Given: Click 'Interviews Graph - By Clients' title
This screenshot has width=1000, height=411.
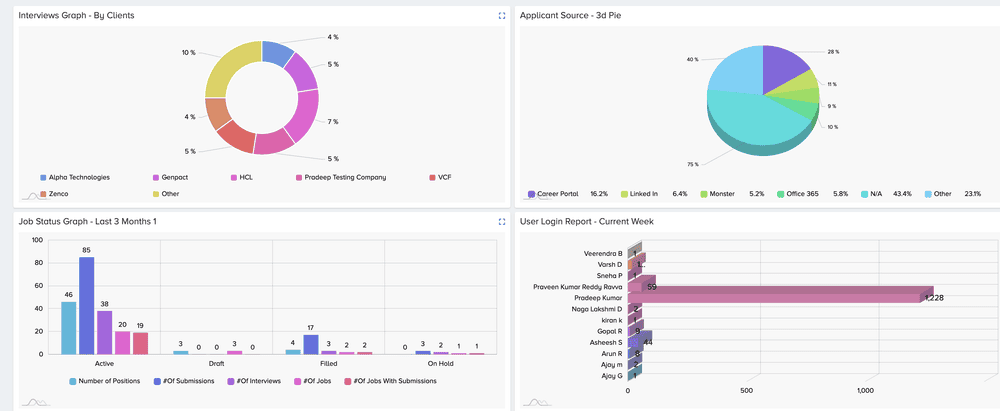Looking at the screenshot, I should [77, 15].
